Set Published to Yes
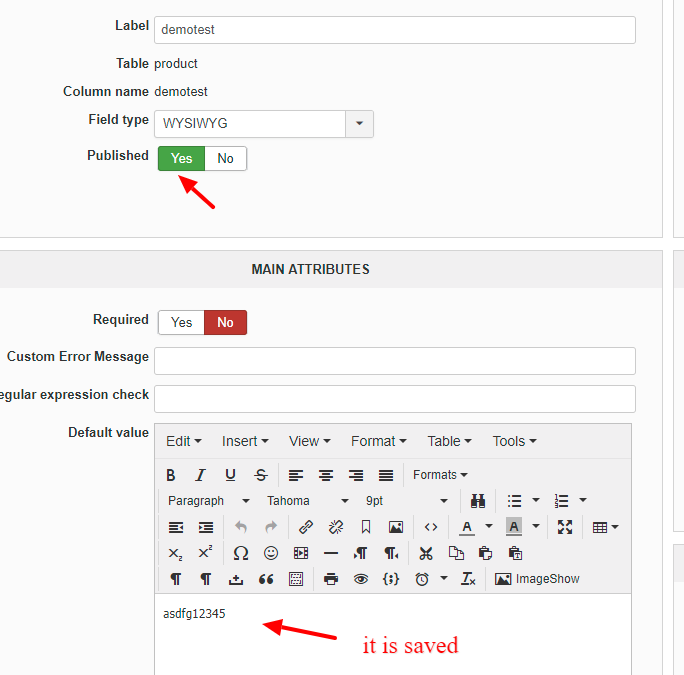Viewport: 684px width, 675px height. click(181, 158)
